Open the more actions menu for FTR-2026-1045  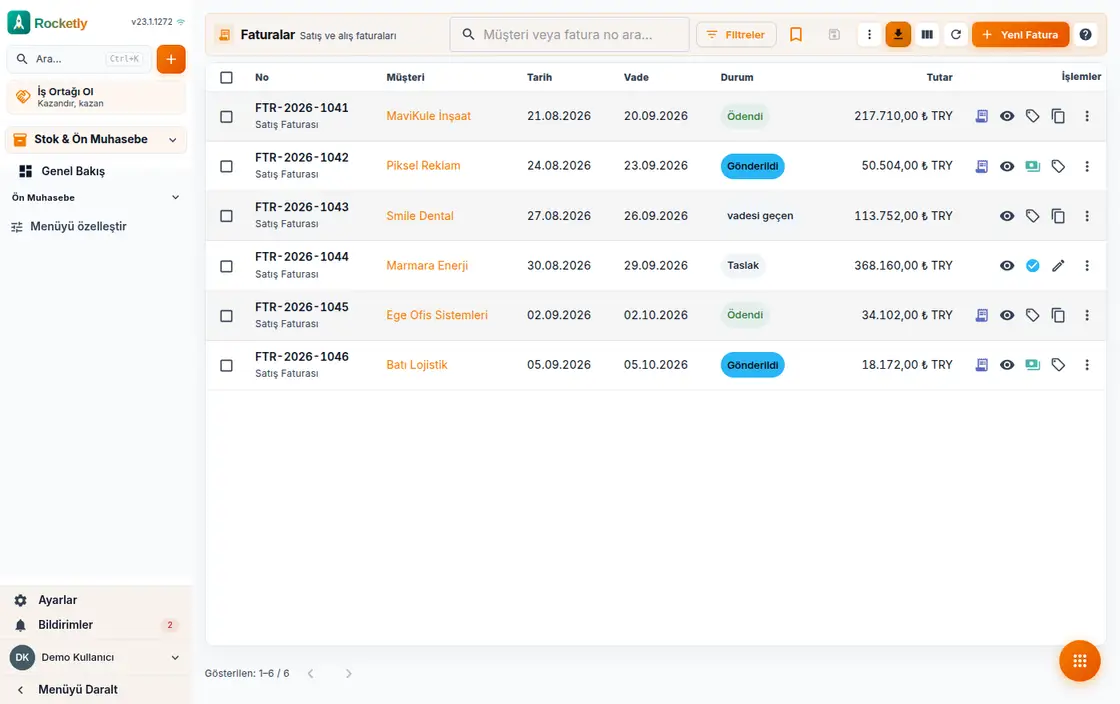[x=1086, y=315]
